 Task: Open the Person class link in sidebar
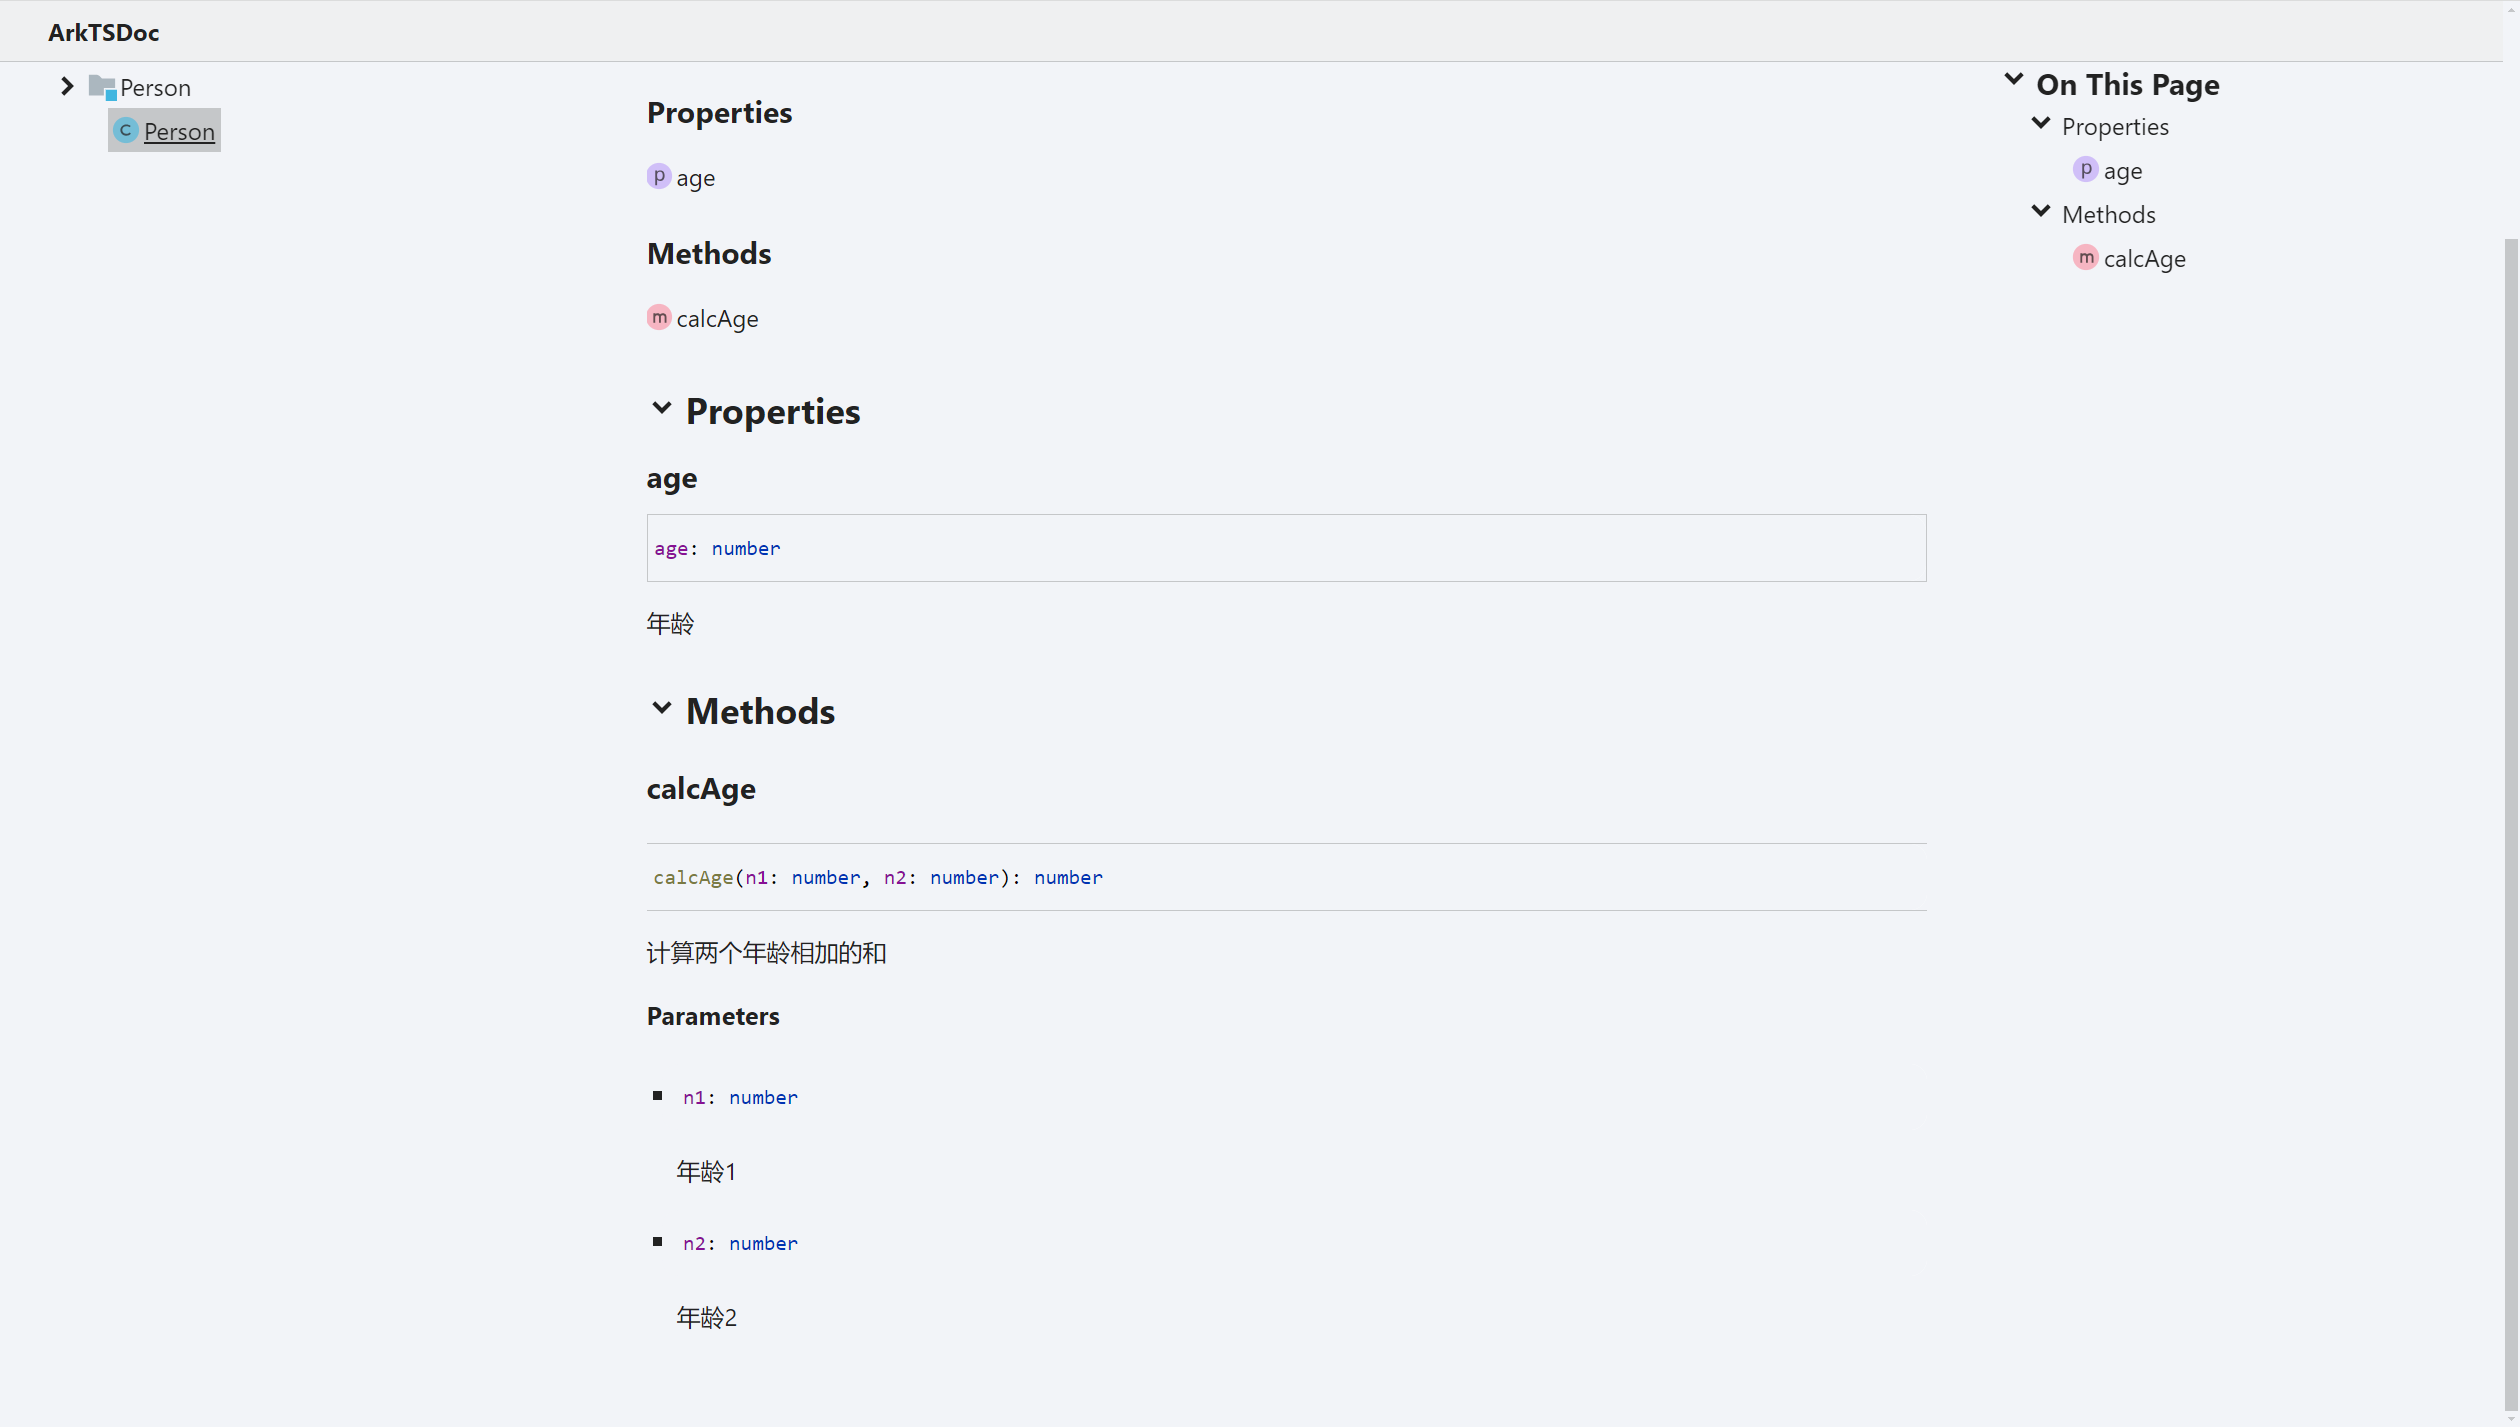point(179,132)
